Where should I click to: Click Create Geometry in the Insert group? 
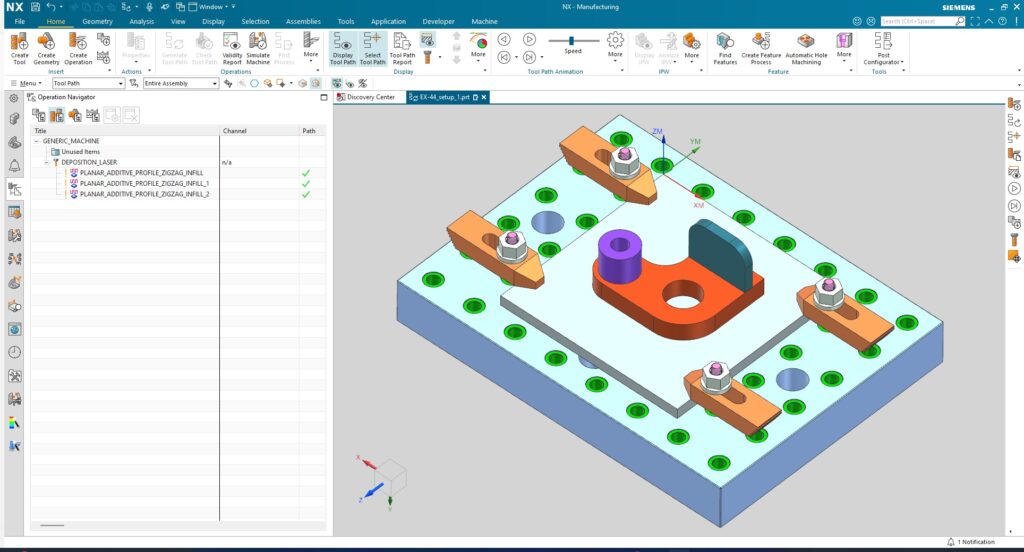point(46,47)
